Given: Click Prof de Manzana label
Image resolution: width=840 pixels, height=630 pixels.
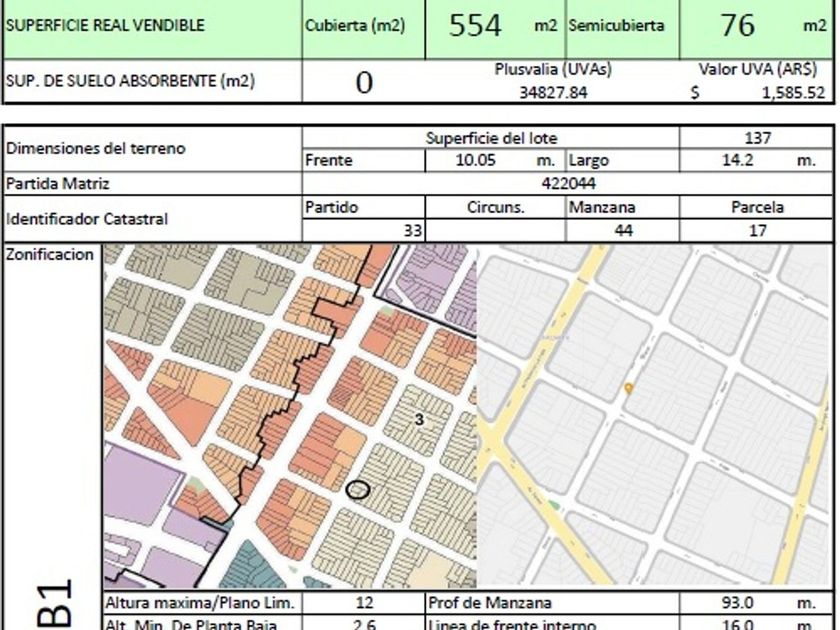Looking at the screenshot, I should tap(490, 603).
